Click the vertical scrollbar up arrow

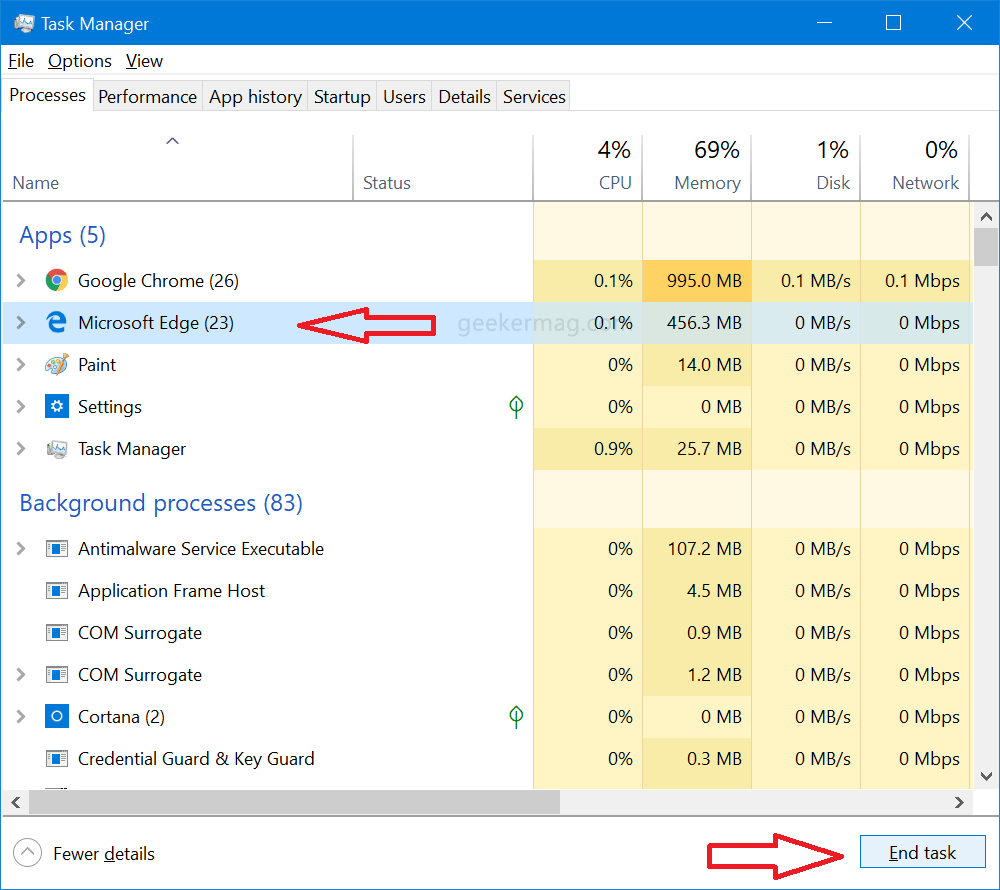tap(986, 217)
